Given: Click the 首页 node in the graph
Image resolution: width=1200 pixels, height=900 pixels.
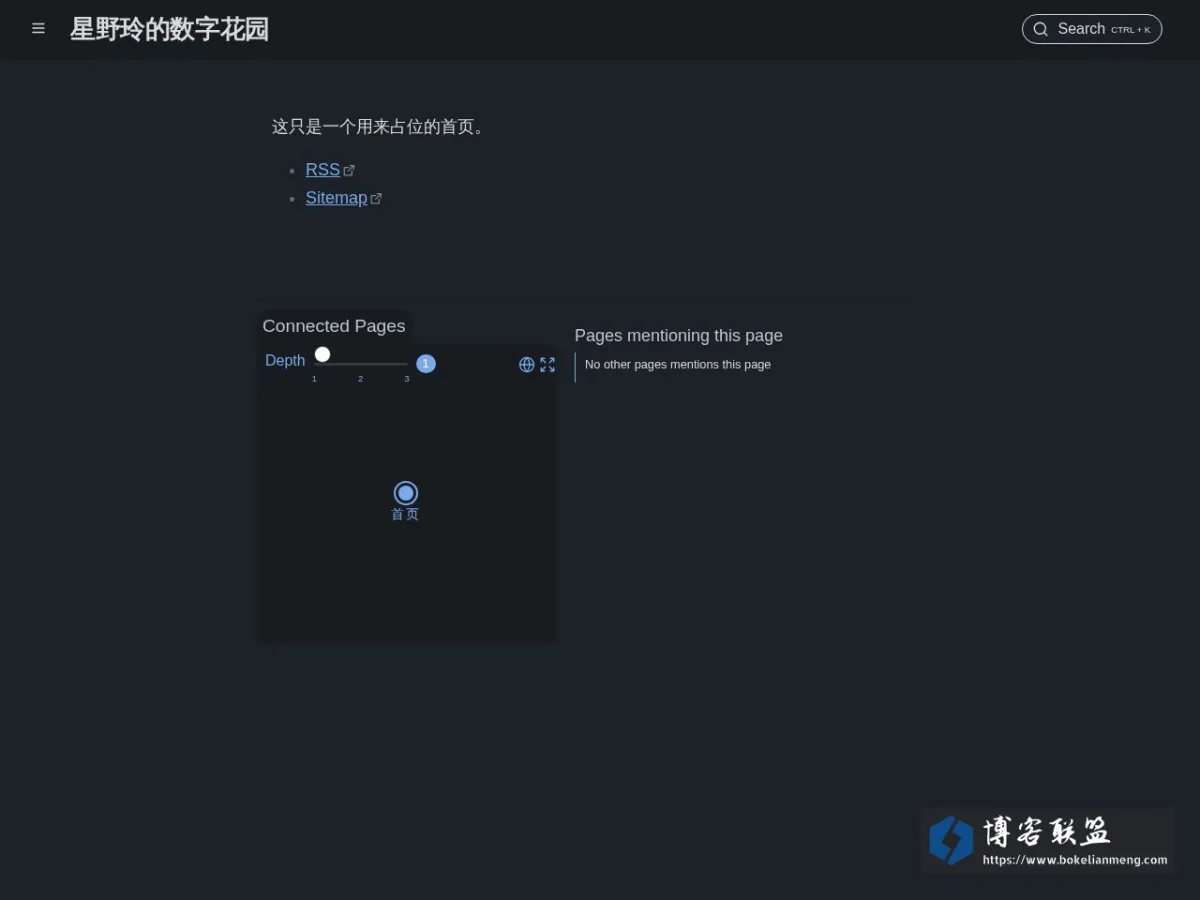Looking at the screenshot, I should pos(405,493).
